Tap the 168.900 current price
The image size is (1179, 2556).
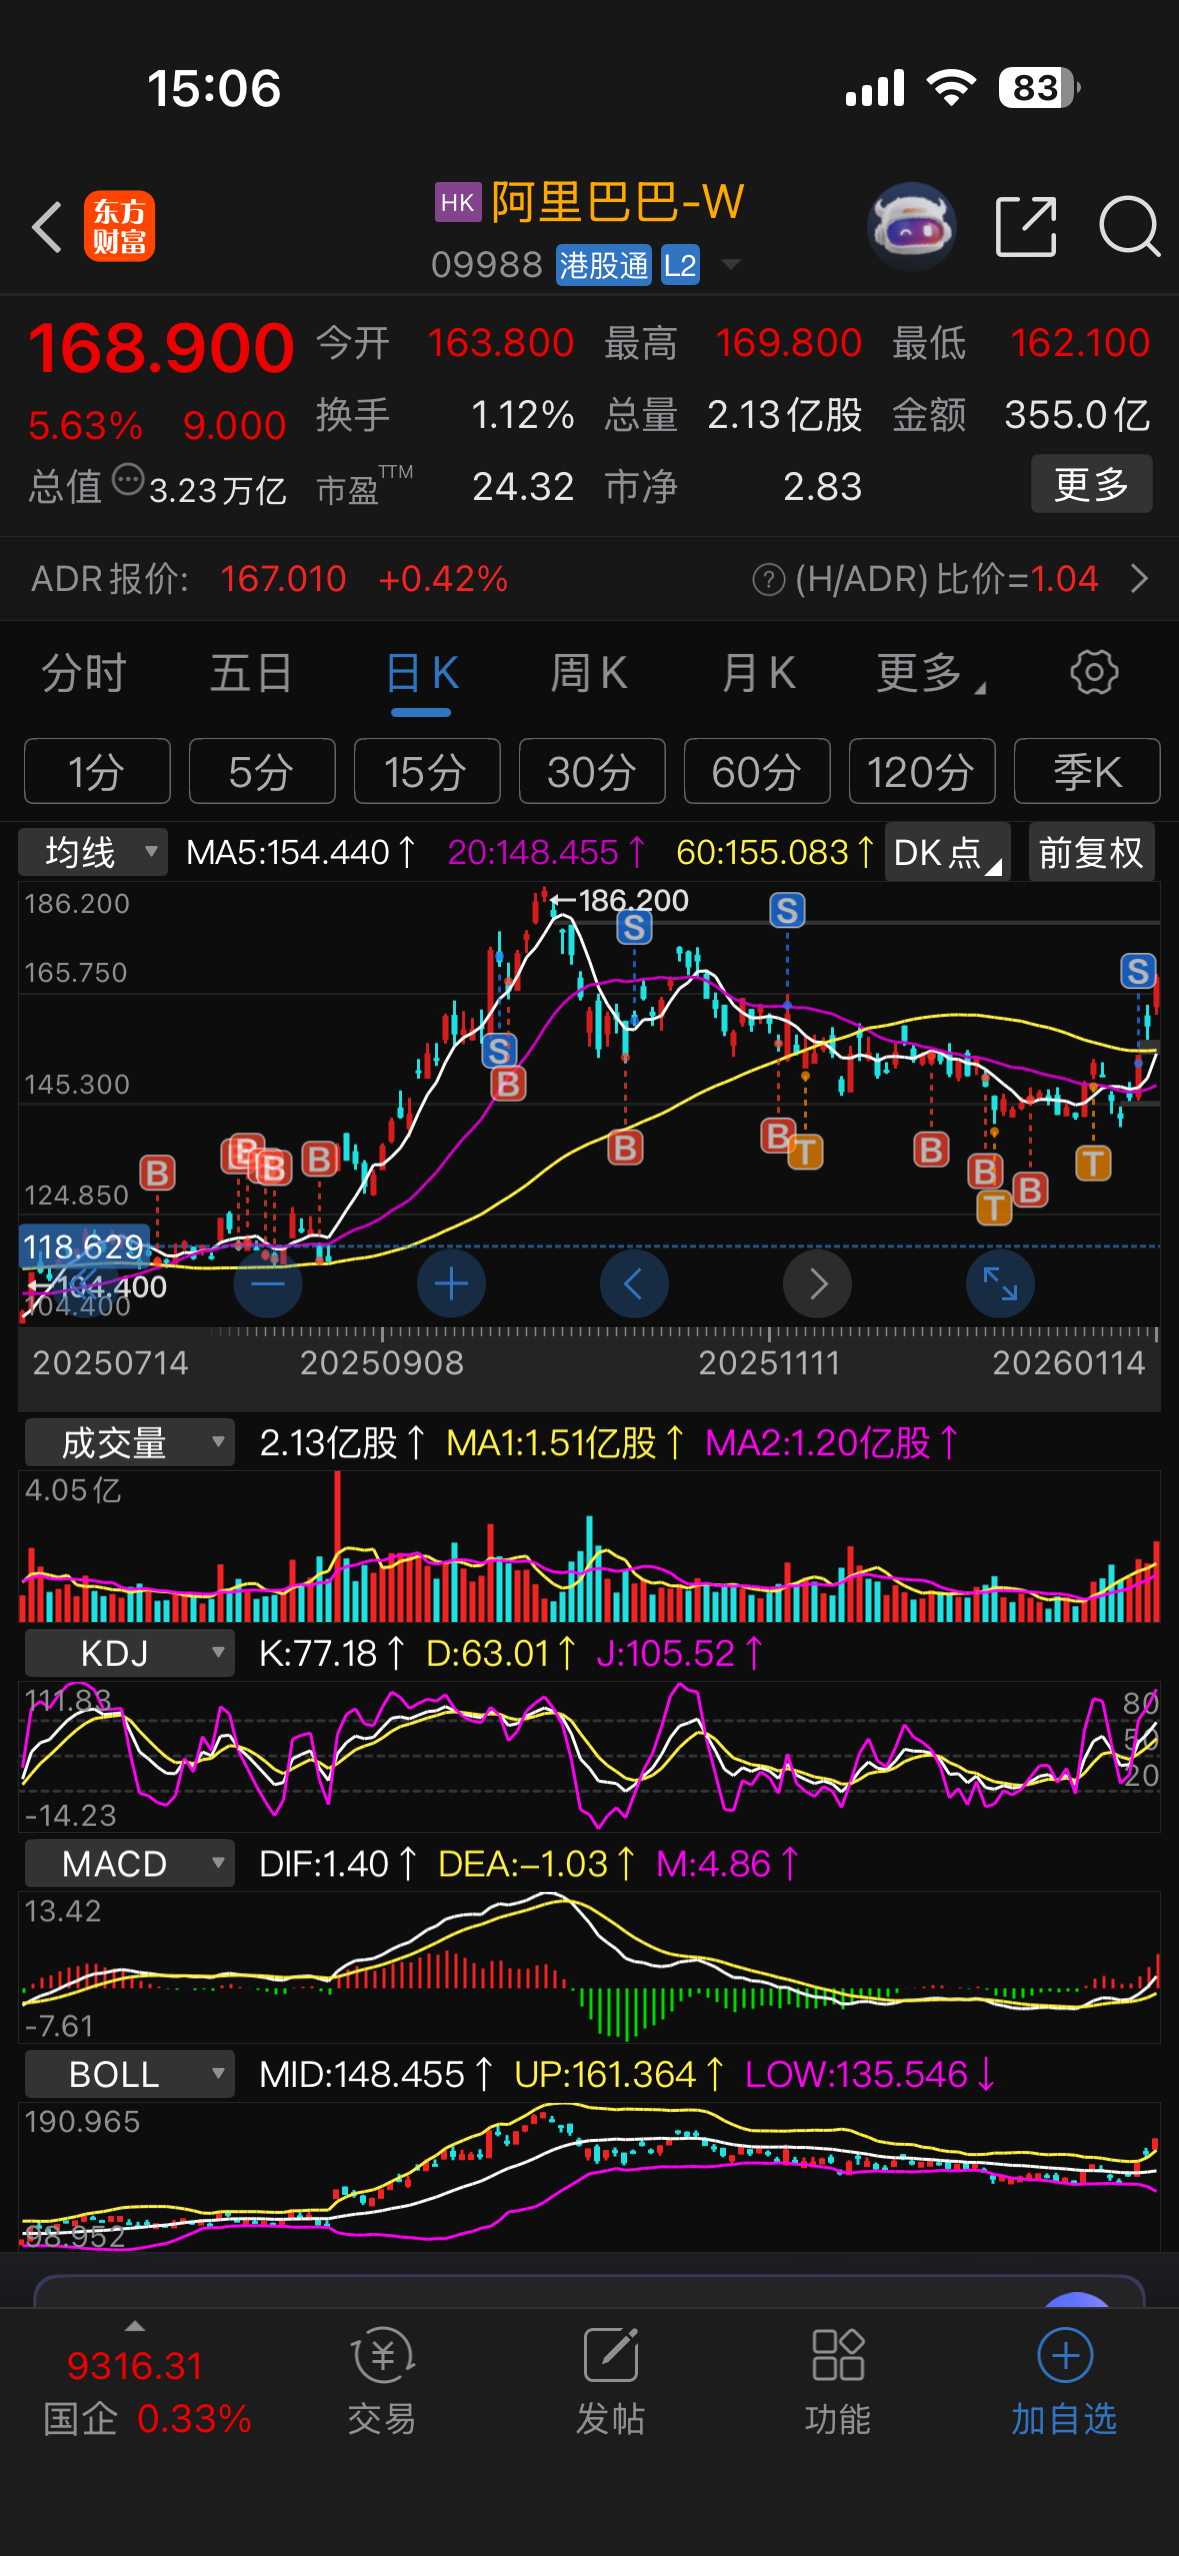click(x=161, y=348)
